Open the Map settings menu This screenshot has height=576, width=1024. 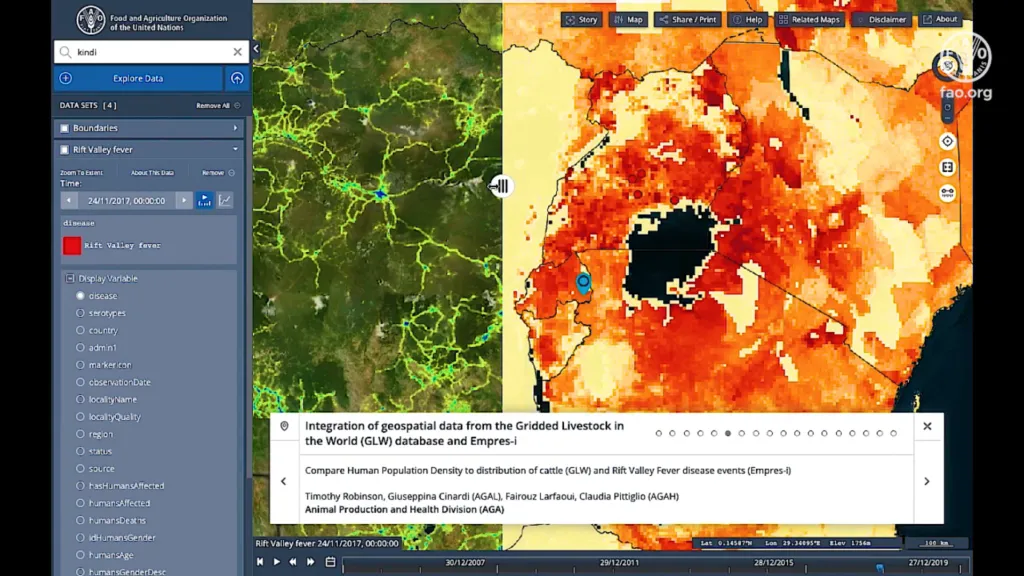pyautogui.click(x=628, y=20)
